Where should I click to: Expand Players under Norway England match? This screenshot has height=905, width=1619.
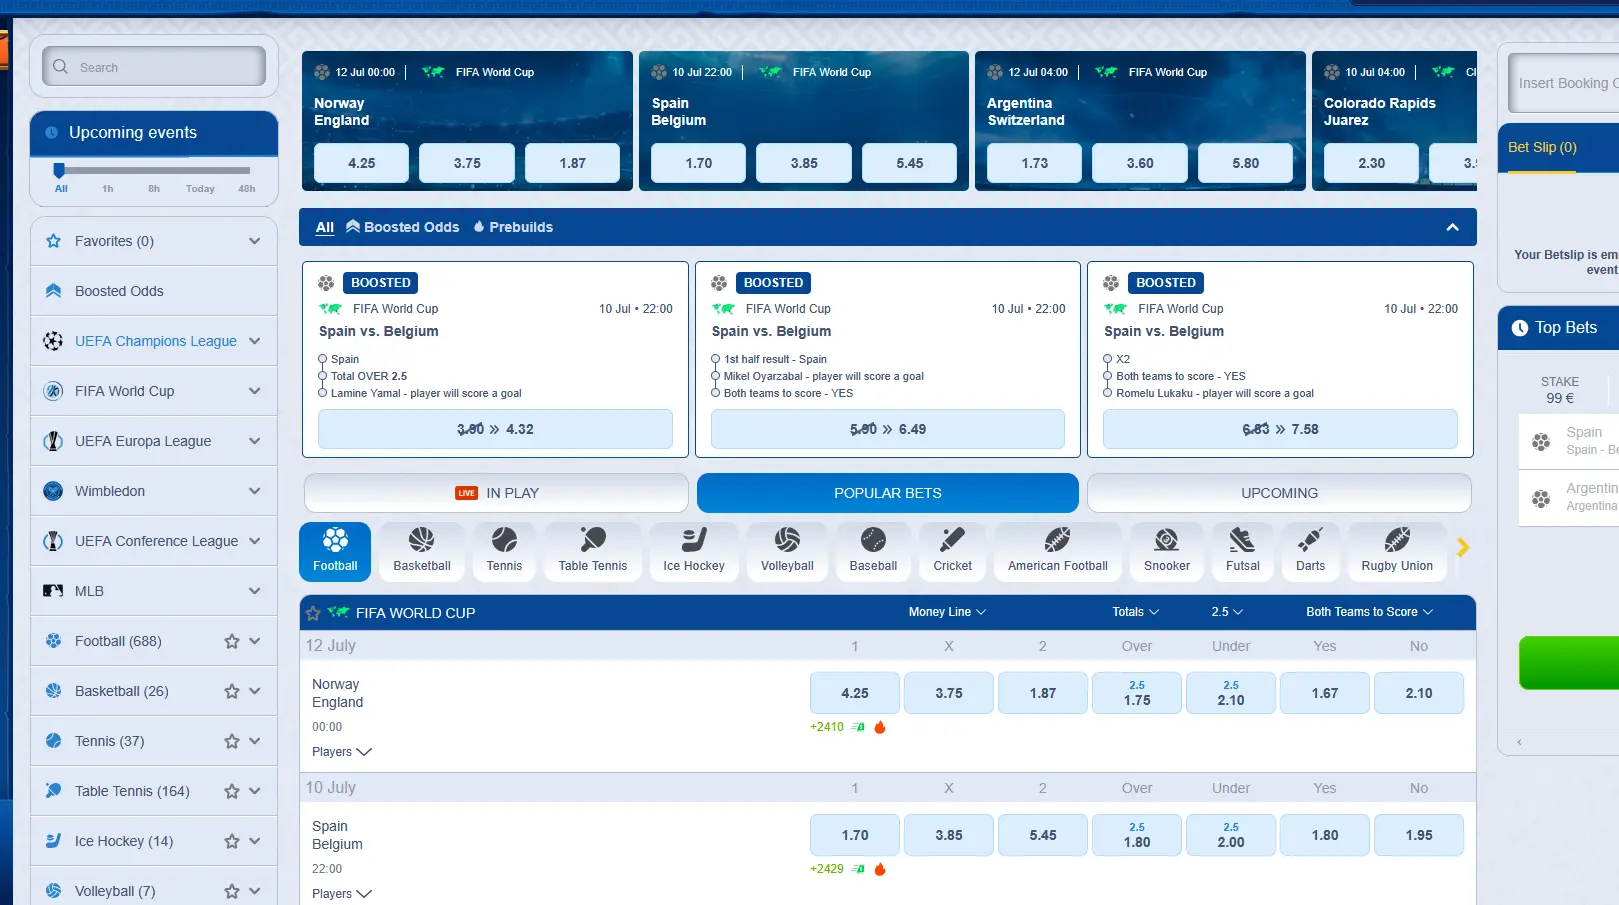point(342,752)
